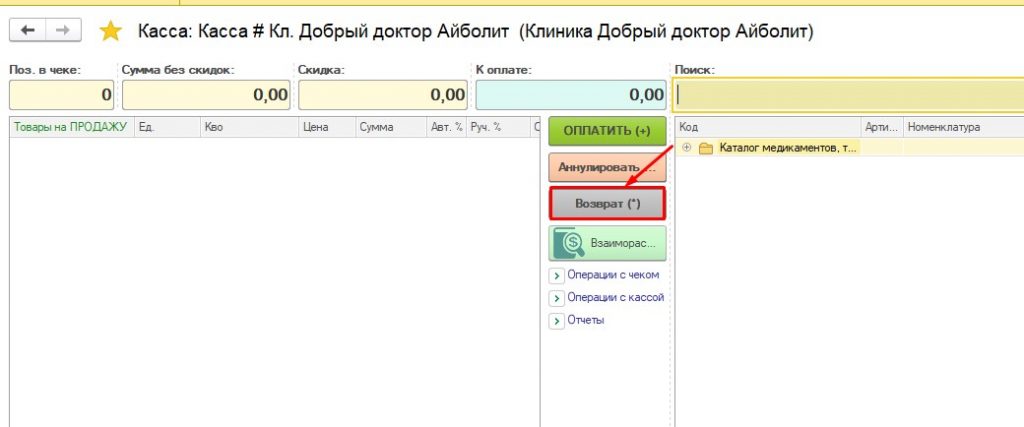Click the back navigation arrow
Screen dimensions: 1024x427
click(x=27, y=31)
